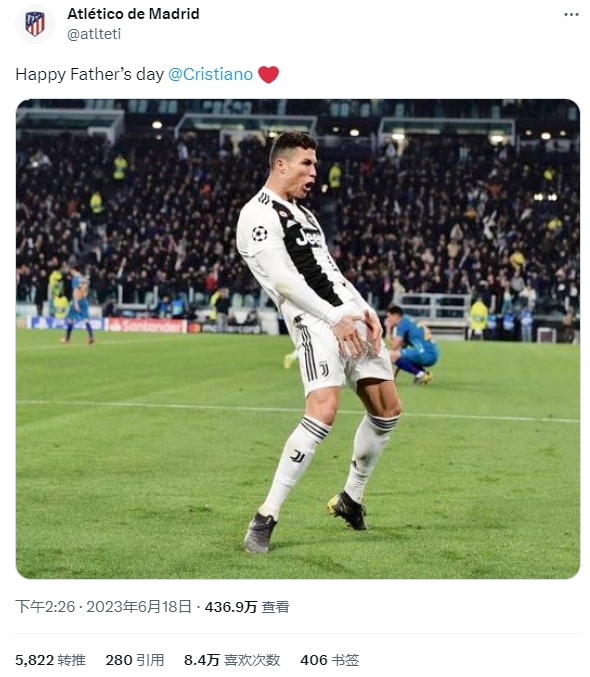Click the 引用 label
This screenshot has width=590, height=677.
pos(150,660)
